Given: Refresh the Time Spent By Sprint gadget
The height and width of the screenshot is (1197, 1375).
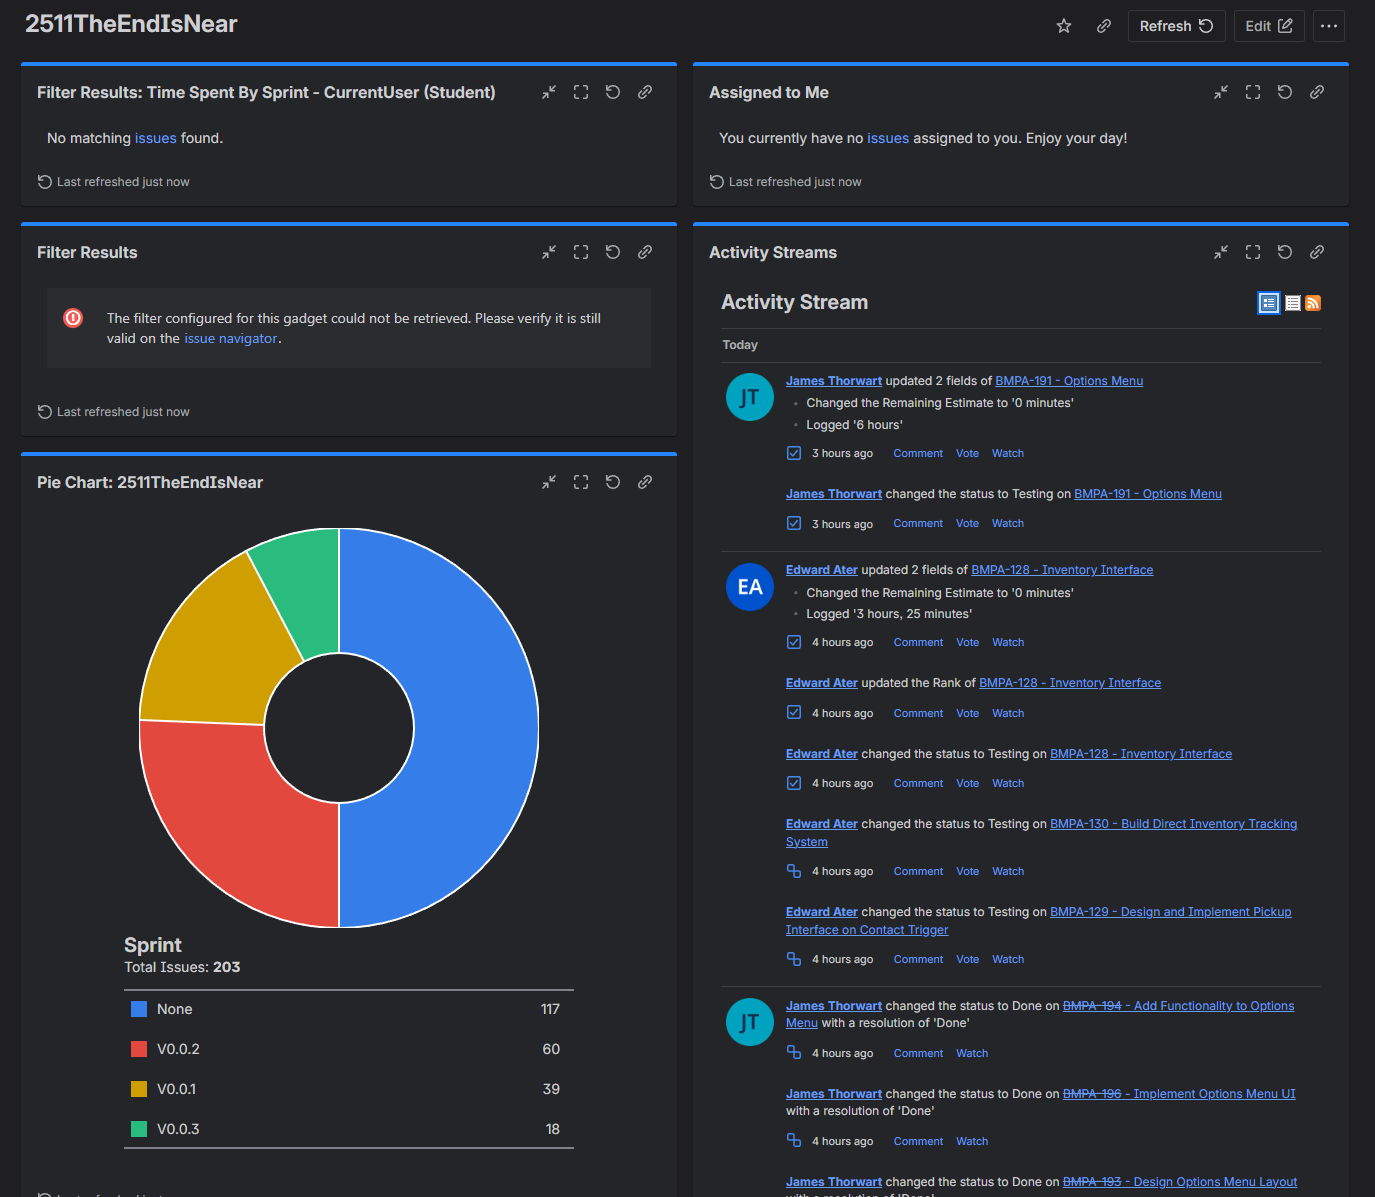Looking at the screenshot, I should 613,92.
